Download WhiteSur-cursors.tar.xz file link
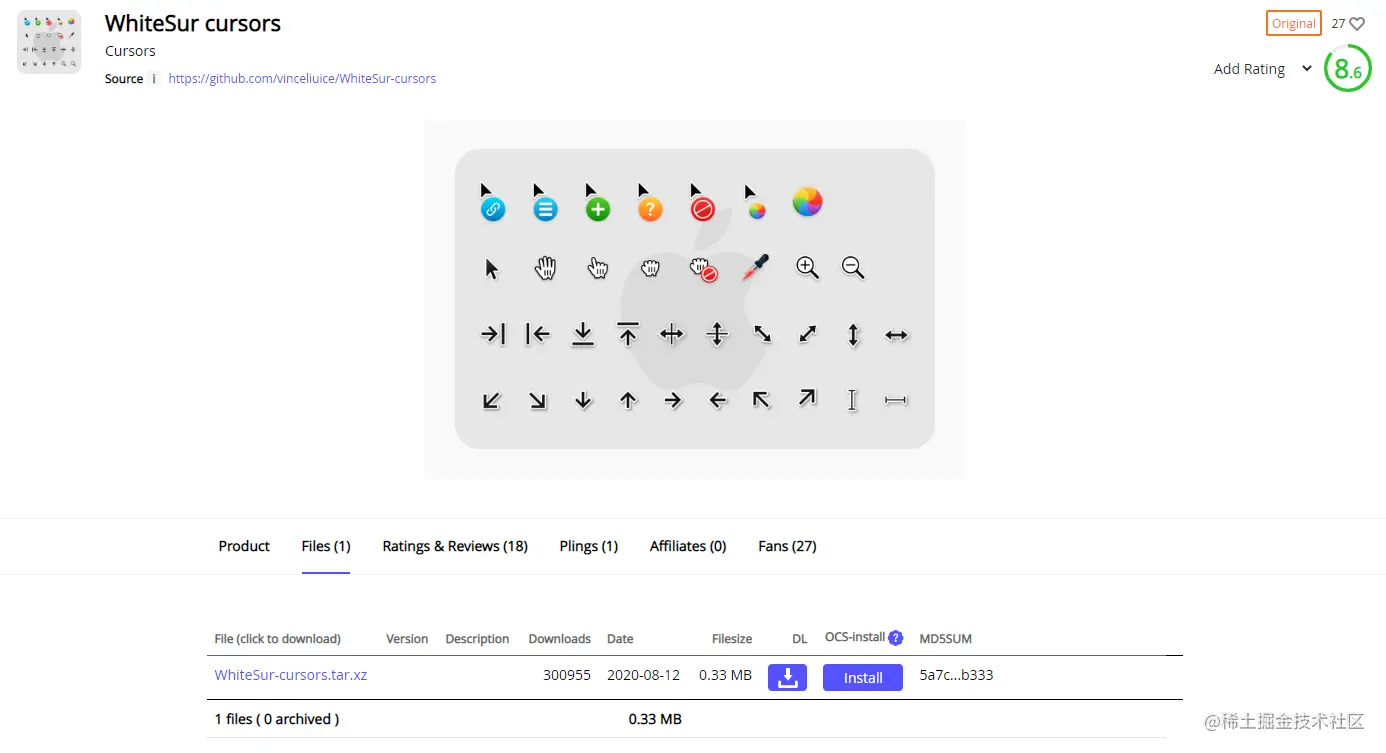 [x=291, y=675]
